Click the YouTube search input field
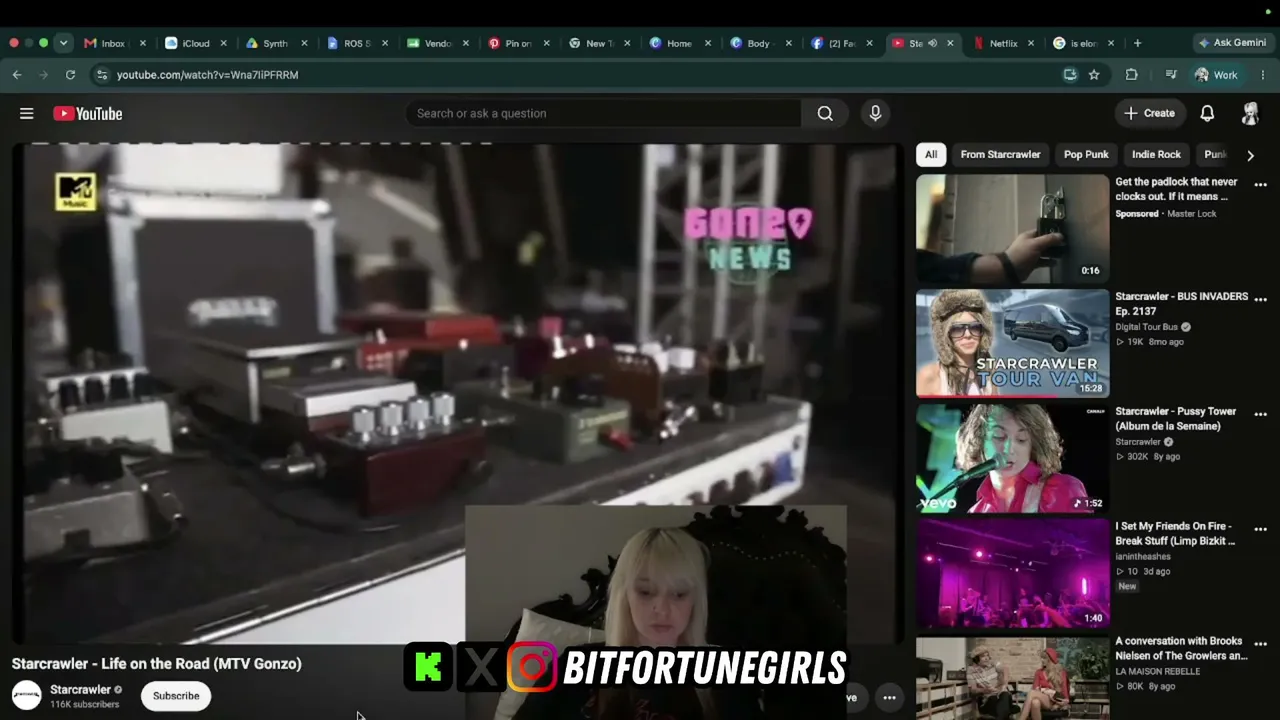 click(604, 113)
